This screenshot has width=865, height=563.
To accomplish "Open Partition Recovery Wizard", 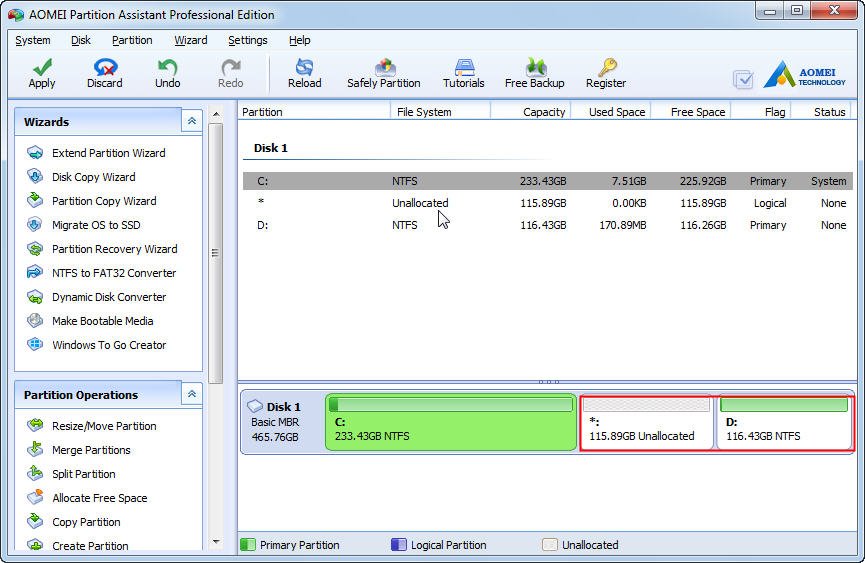I will pyautogui.click(x=102, y=249).
